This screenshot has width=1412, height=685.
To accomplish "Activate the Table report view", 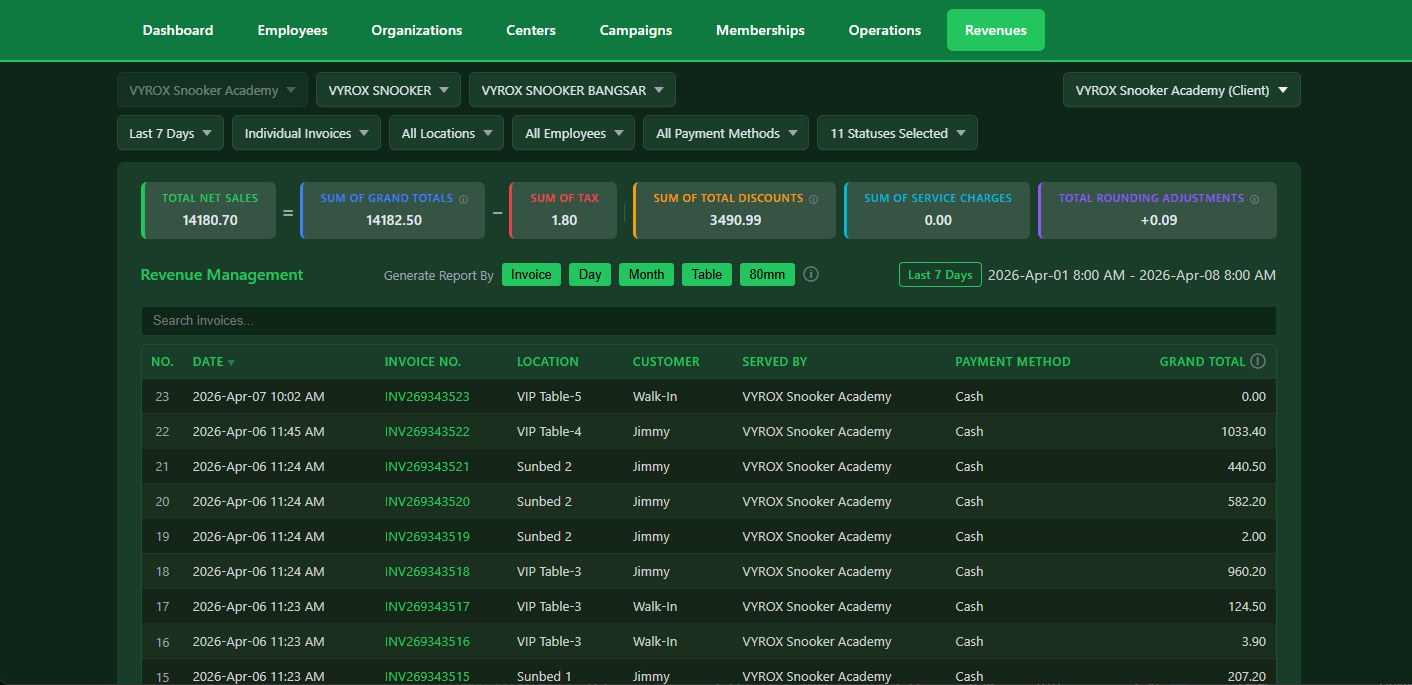I will click(x=706, y=274).
